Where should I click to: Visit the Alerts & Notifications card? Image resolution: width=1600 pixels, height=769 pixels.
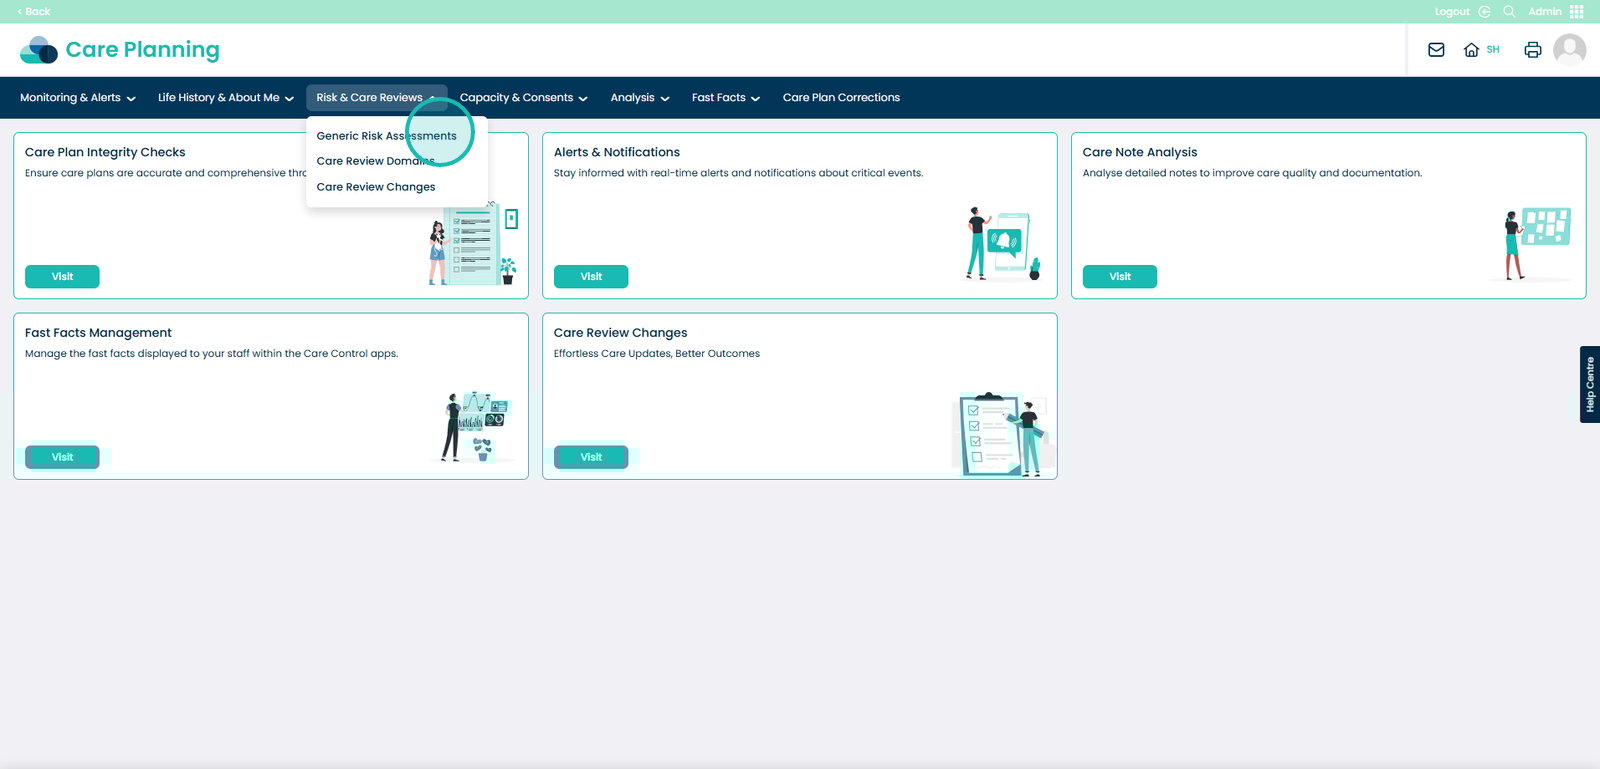point(591,277)
